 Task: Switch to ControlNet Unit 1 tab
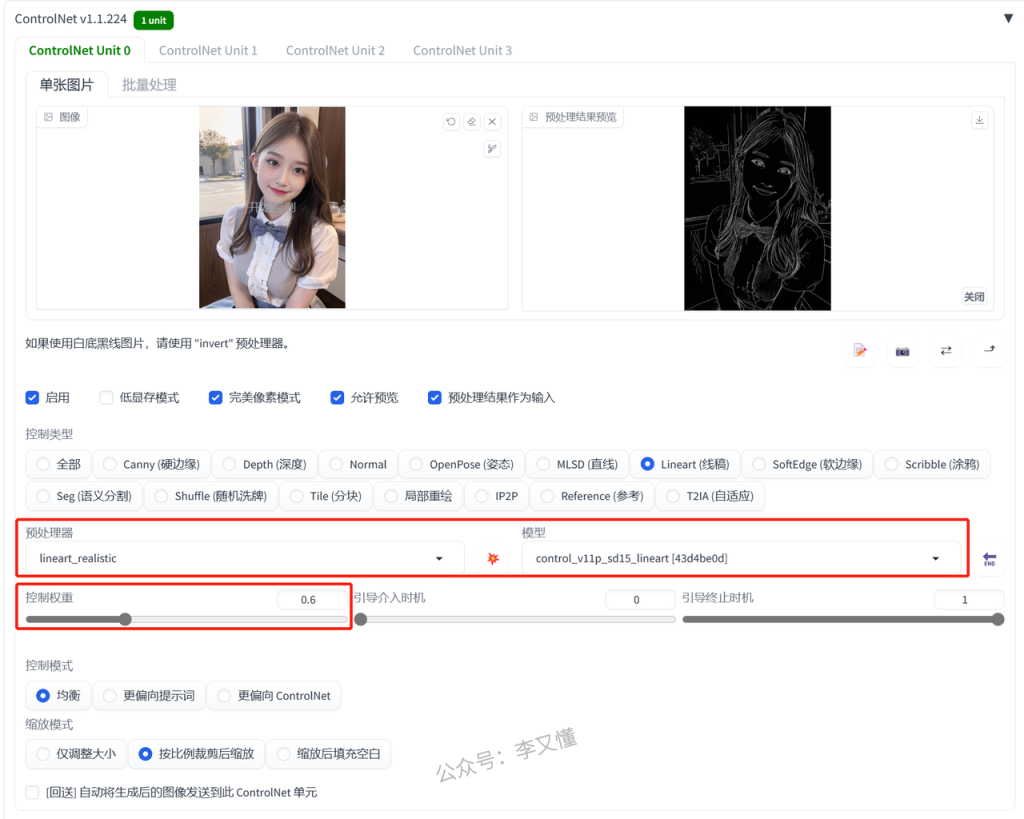point(208,50)
